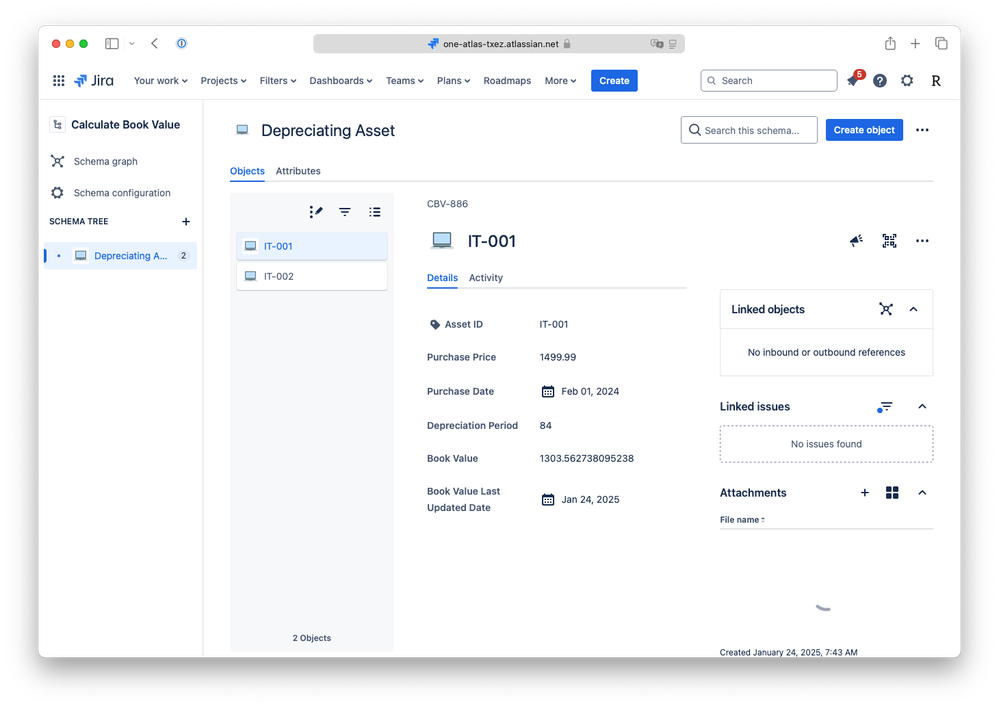The width and height of the screenshot is (999, 708).
Task: Switch to the Objects tab
Action: (247, 171)
